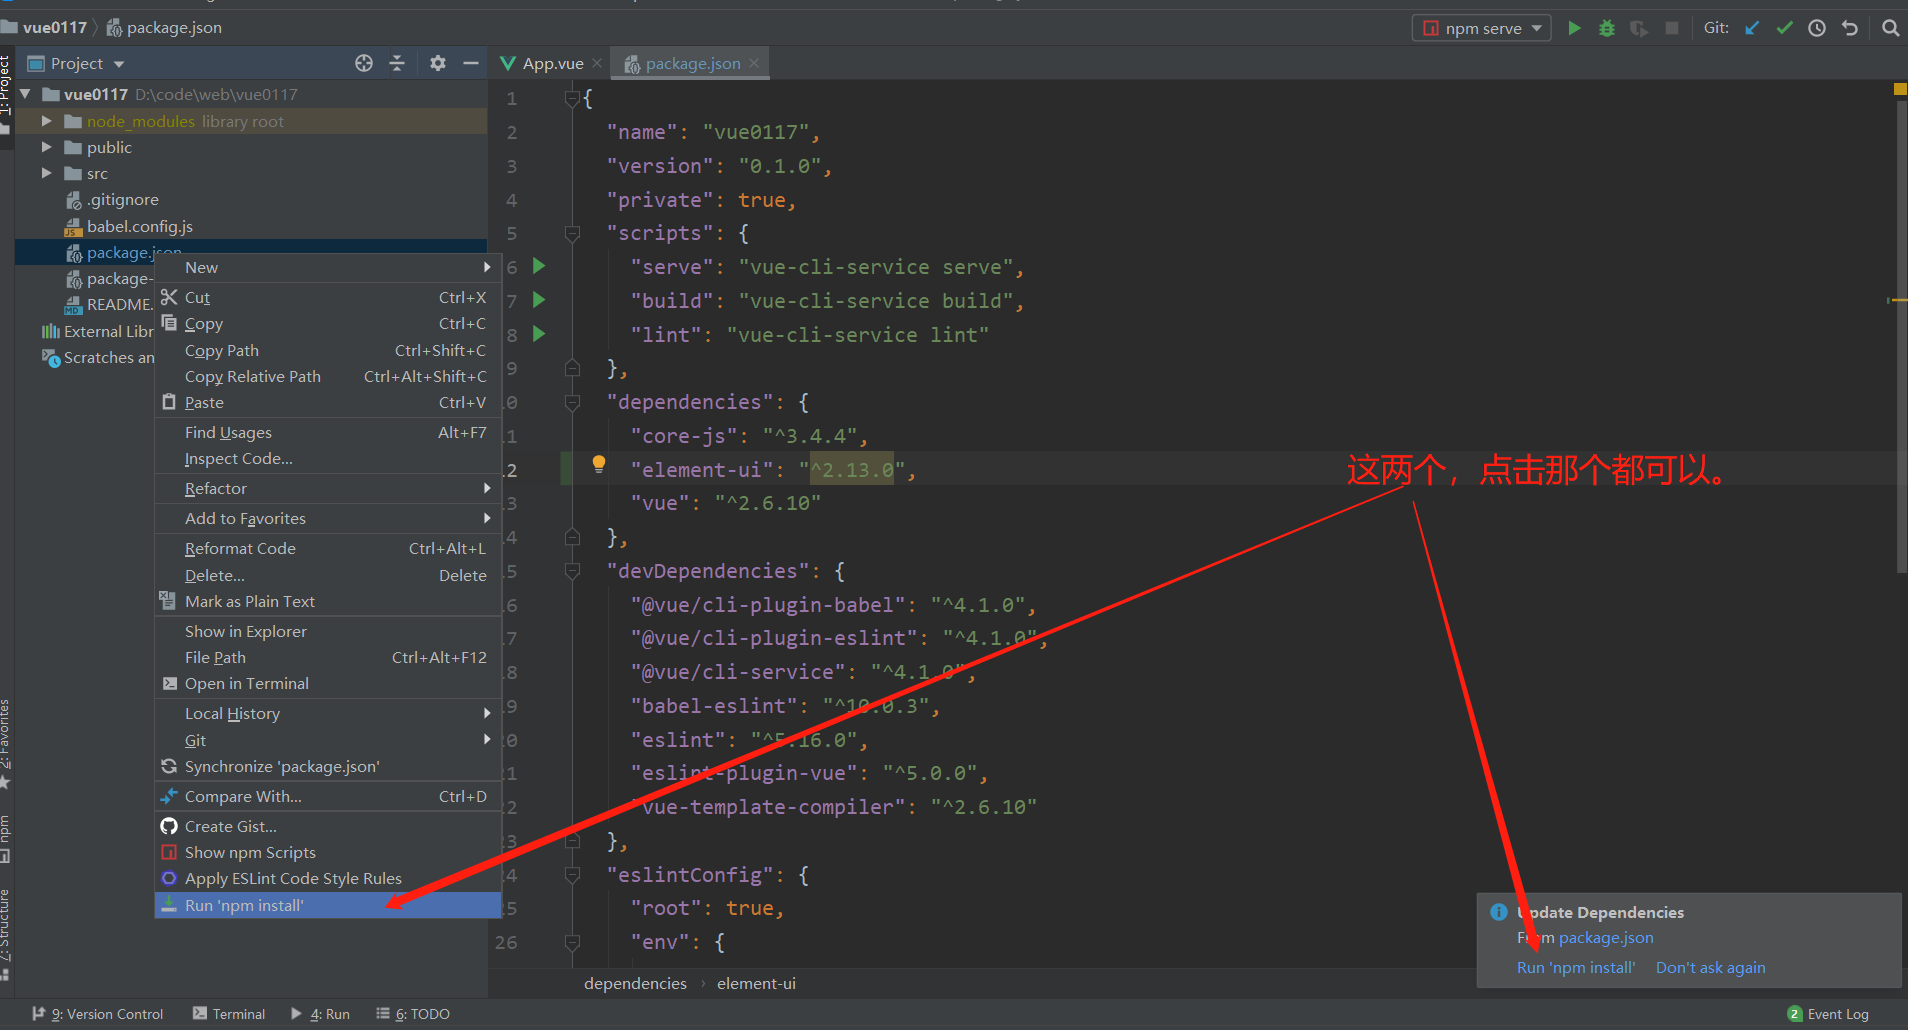Fold the scripts block in editor

point(572,233)
